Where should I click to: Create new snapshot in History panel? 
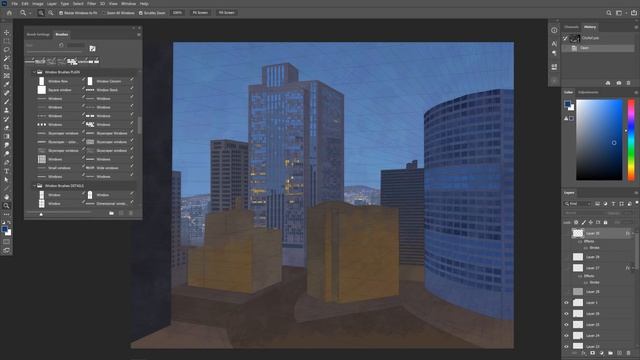click(618, 83)
